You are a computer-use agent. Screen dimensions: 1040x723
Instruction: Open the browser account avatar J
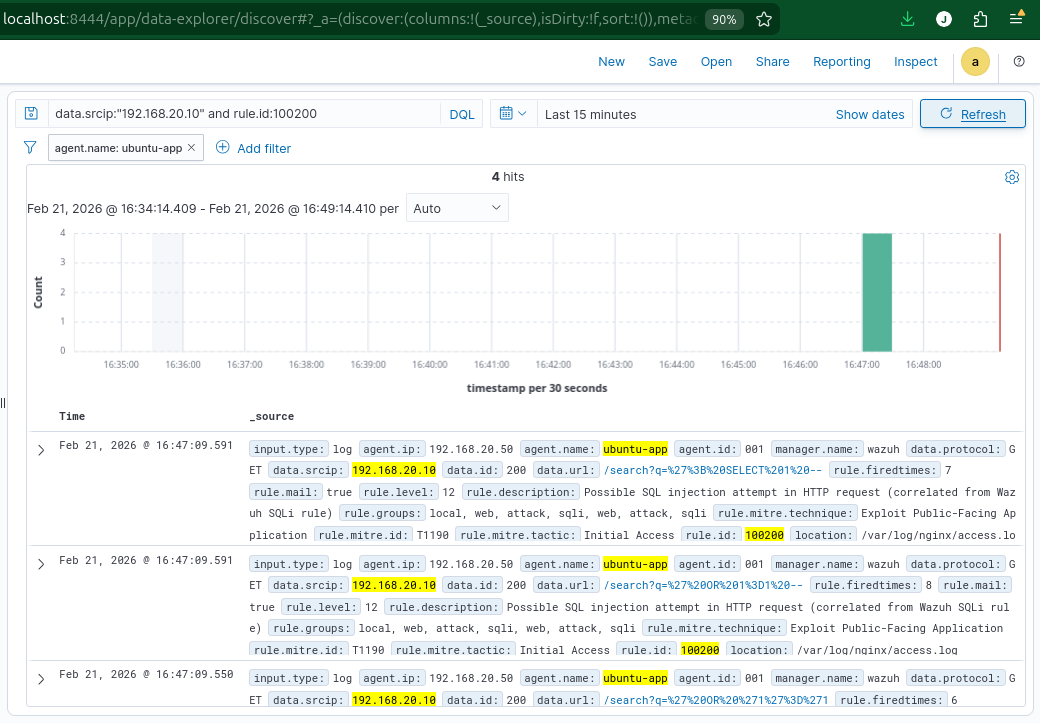click(x=944, y=19)
